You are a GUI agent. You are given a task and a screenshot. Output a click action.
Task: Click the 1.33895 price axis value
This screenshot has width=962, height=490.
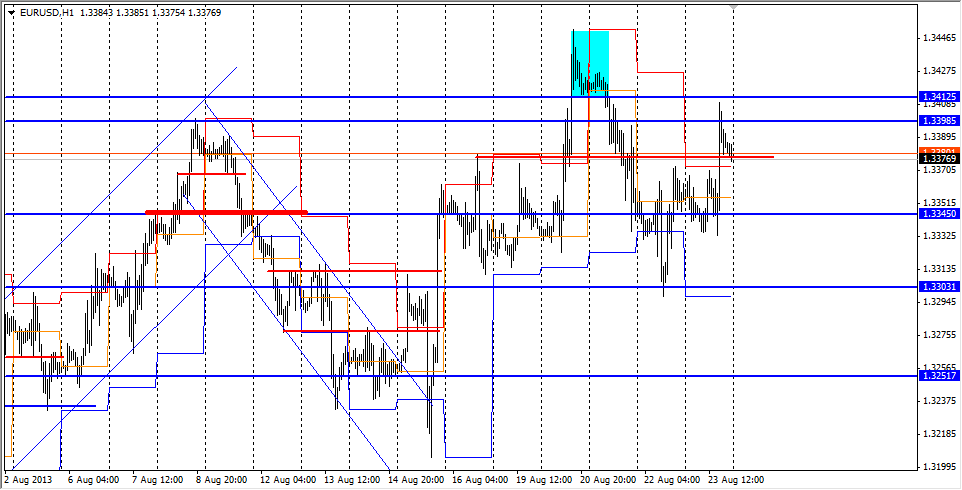(x=939, y=137)
